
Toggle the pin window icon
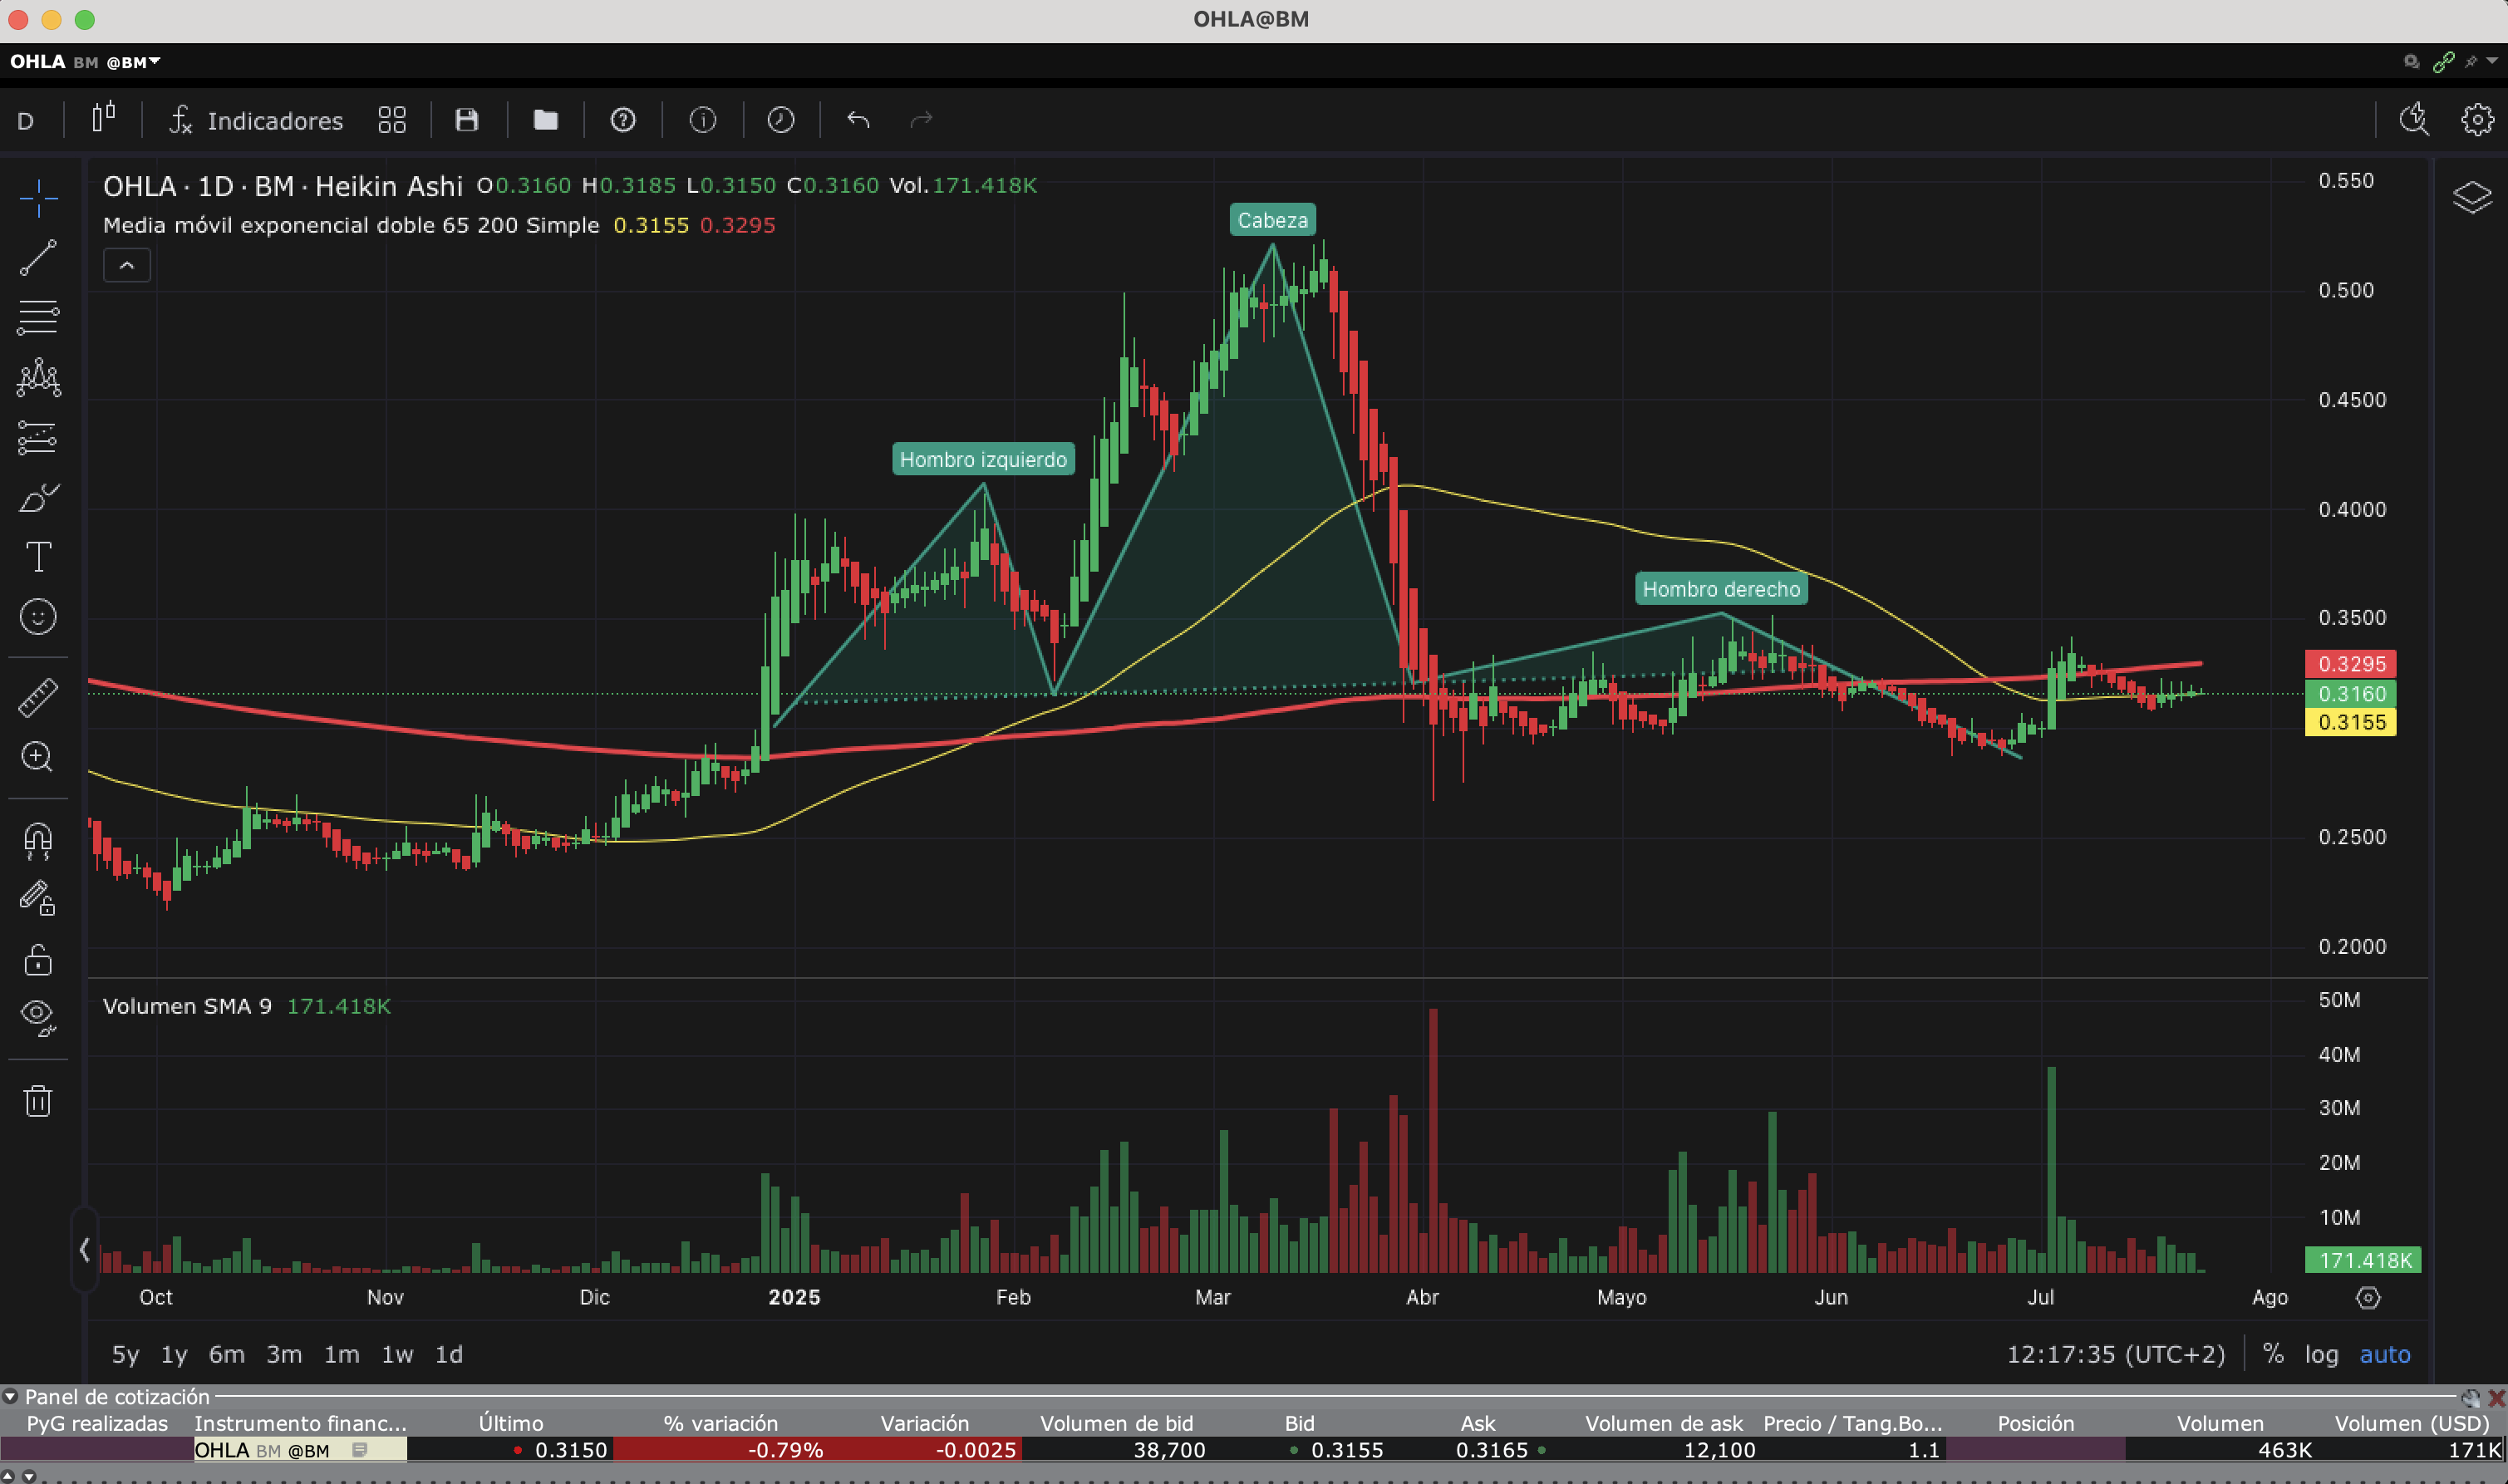(2471, 62)
